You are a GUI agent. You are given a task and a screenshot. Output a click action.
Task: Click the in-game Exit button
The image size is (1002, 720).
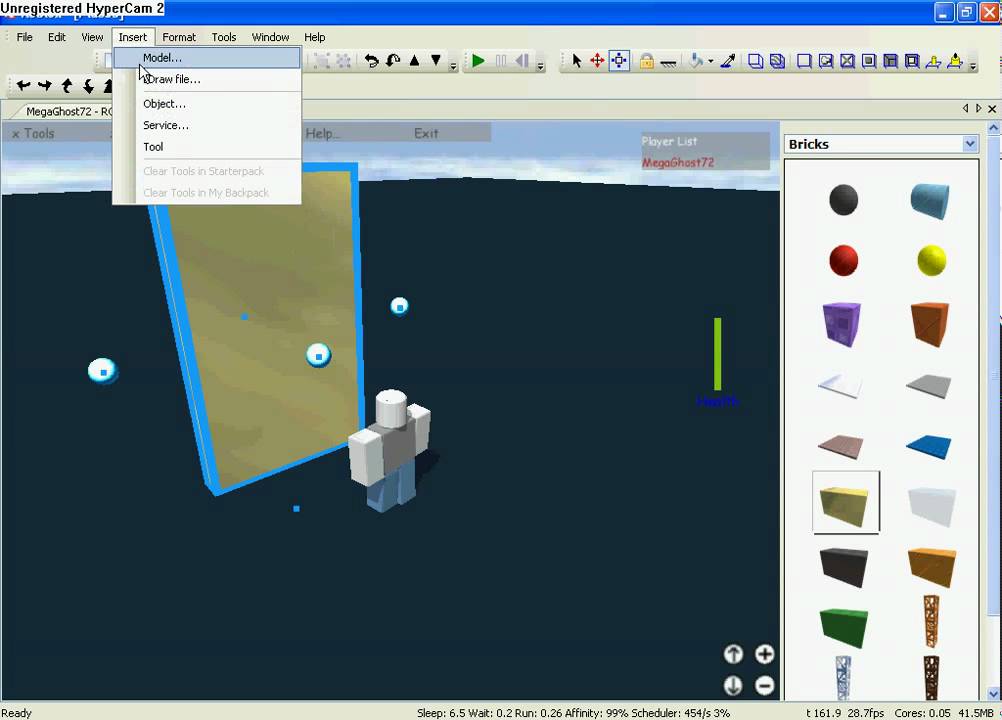point(426,134)
